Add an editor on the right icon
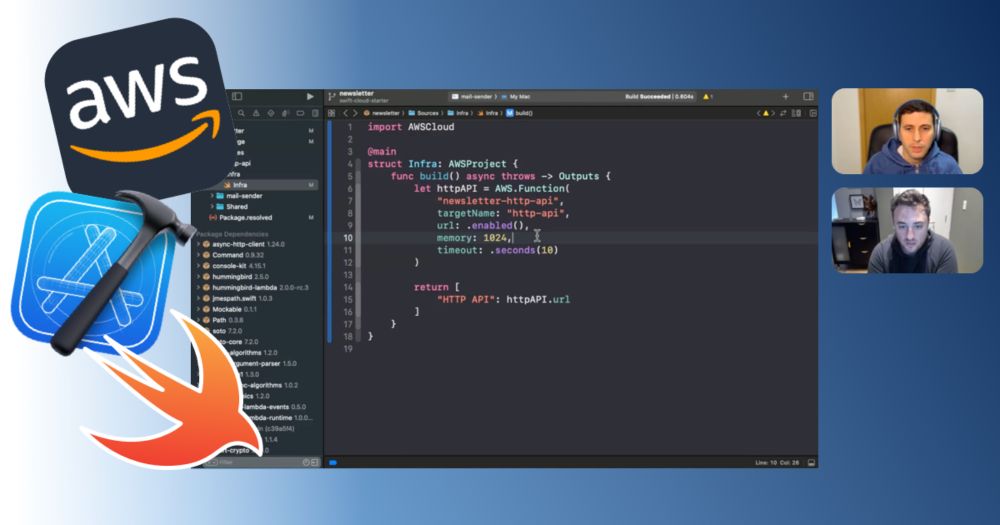 click(813, 113)
